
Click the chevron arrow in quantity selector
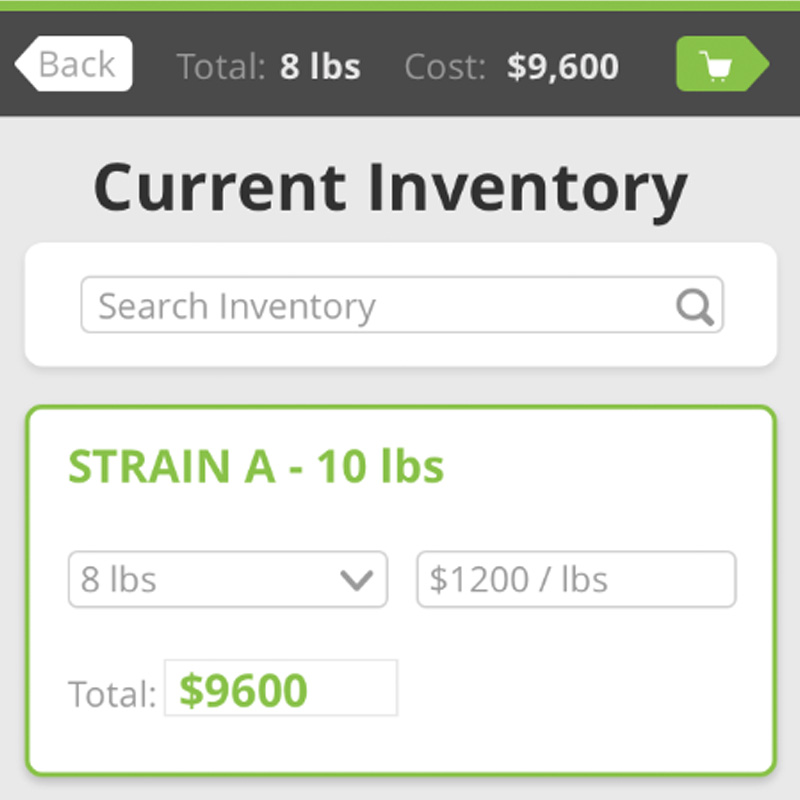coord(356,581)
